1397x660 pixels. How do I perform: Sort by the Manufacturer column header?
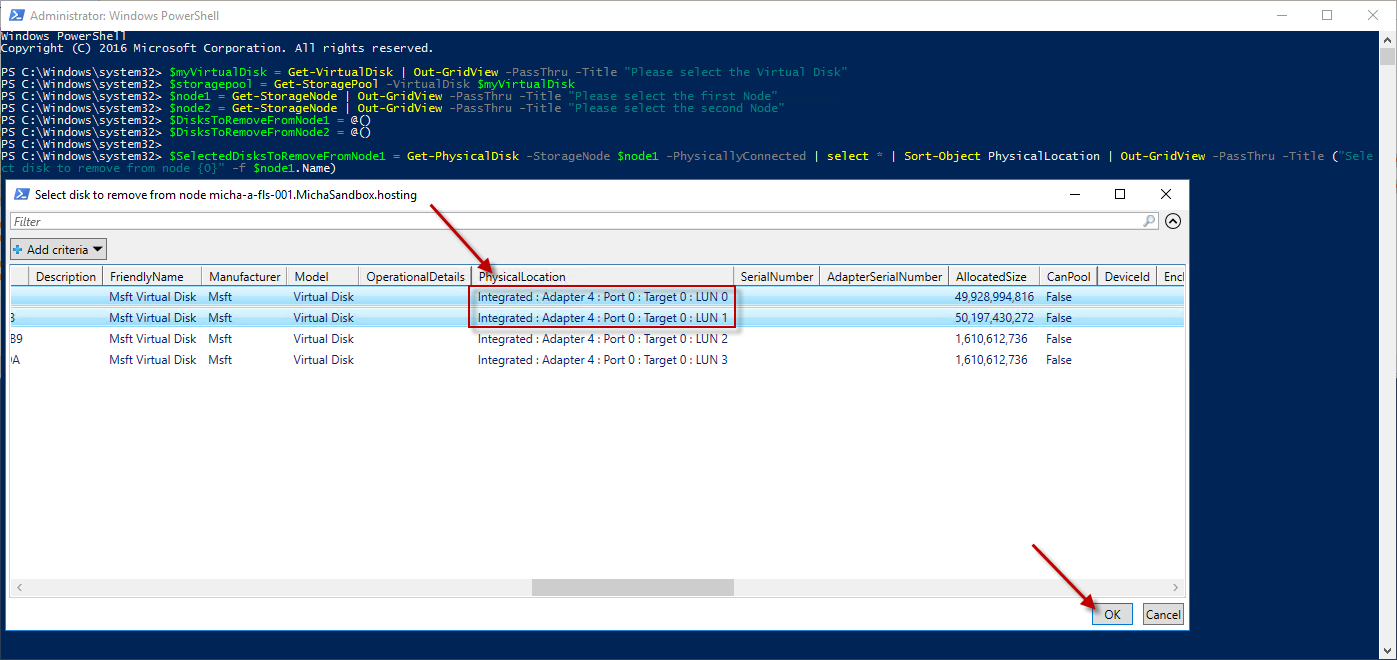pyautogui.click(x=244, y=277)
